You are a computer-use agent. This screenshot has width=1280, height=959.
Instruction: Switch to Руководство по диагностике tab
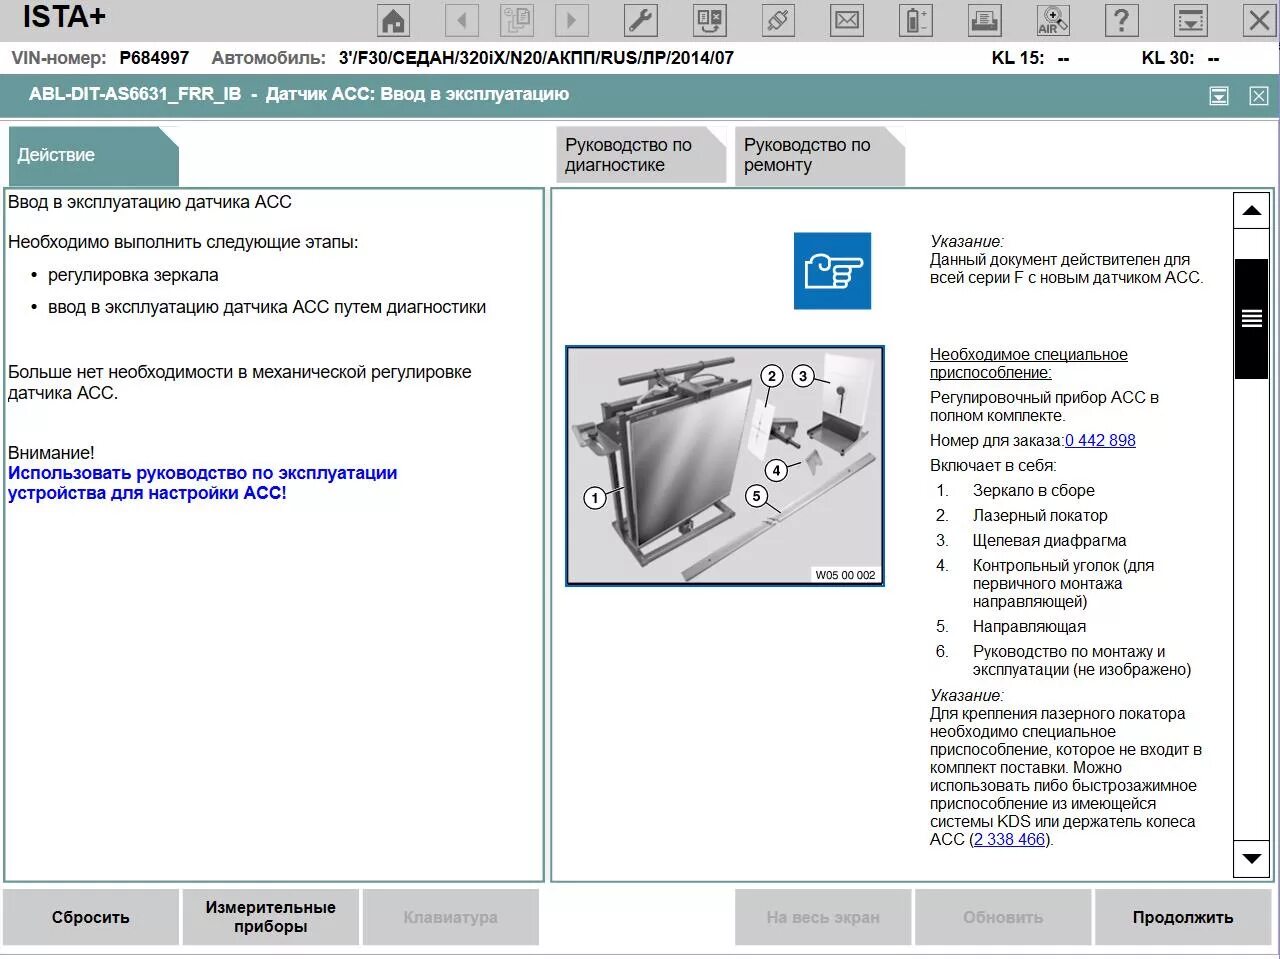[640, 155]
